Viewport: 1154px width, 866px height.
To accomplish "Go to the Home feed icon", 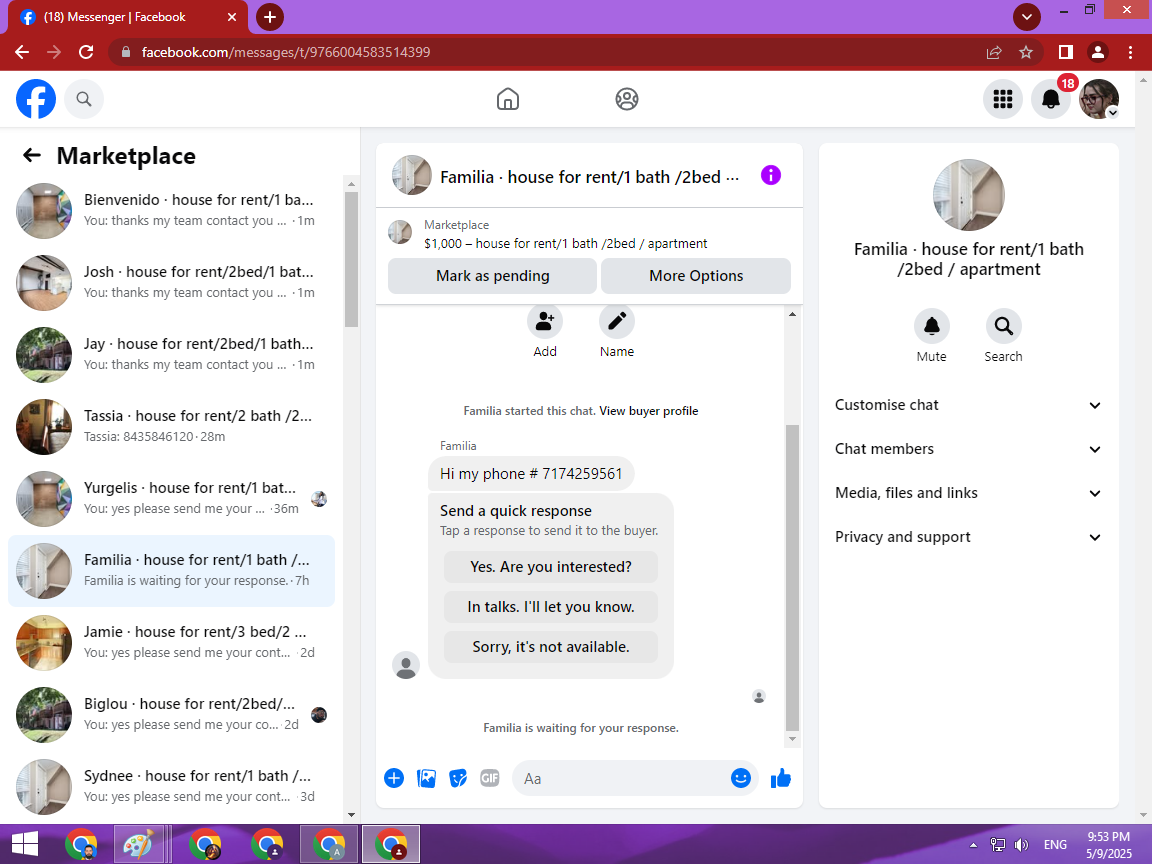I will pos(508,99).
